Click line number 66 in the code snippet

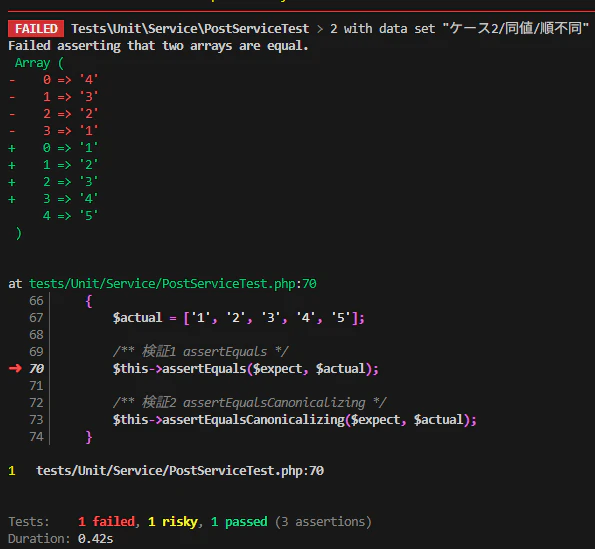(36, 300)
